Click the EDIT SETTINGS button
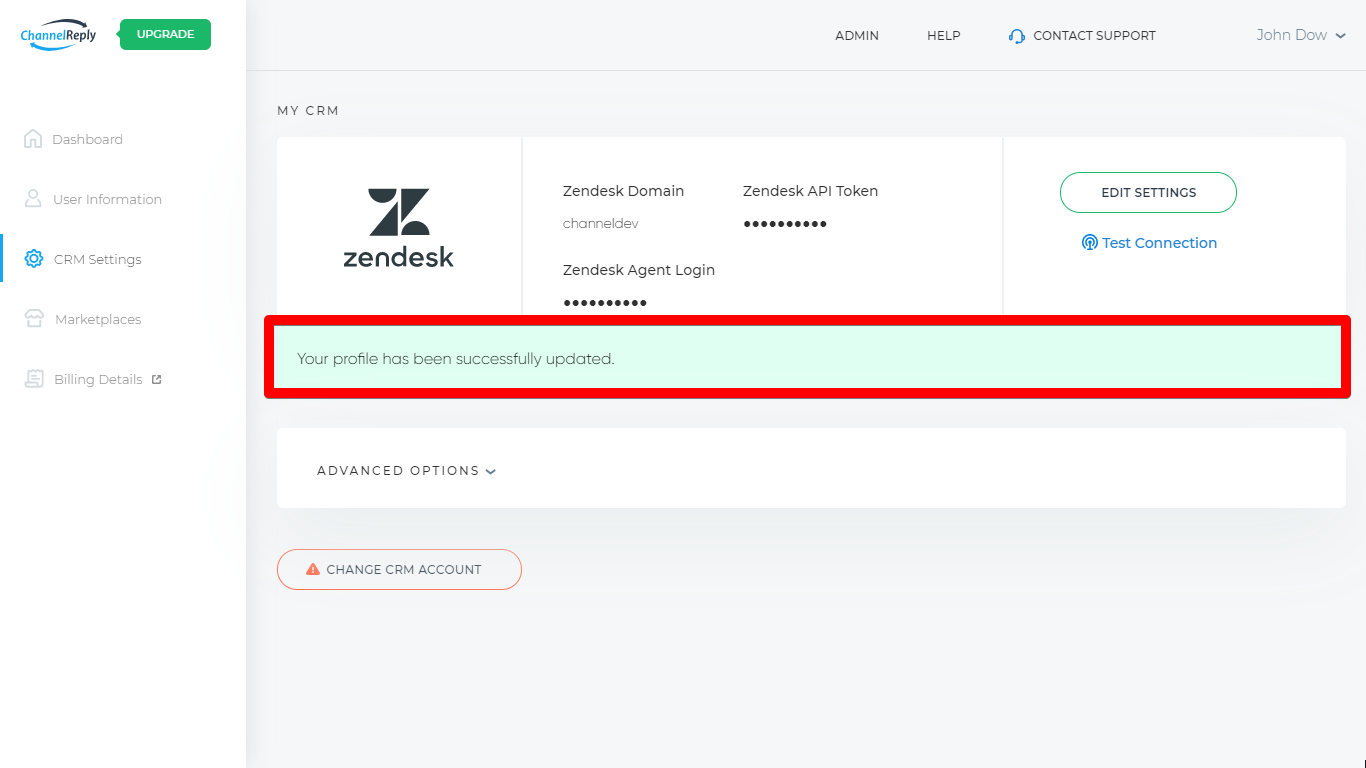The width and height of the screenshot is (1366, 768). 1148,193
